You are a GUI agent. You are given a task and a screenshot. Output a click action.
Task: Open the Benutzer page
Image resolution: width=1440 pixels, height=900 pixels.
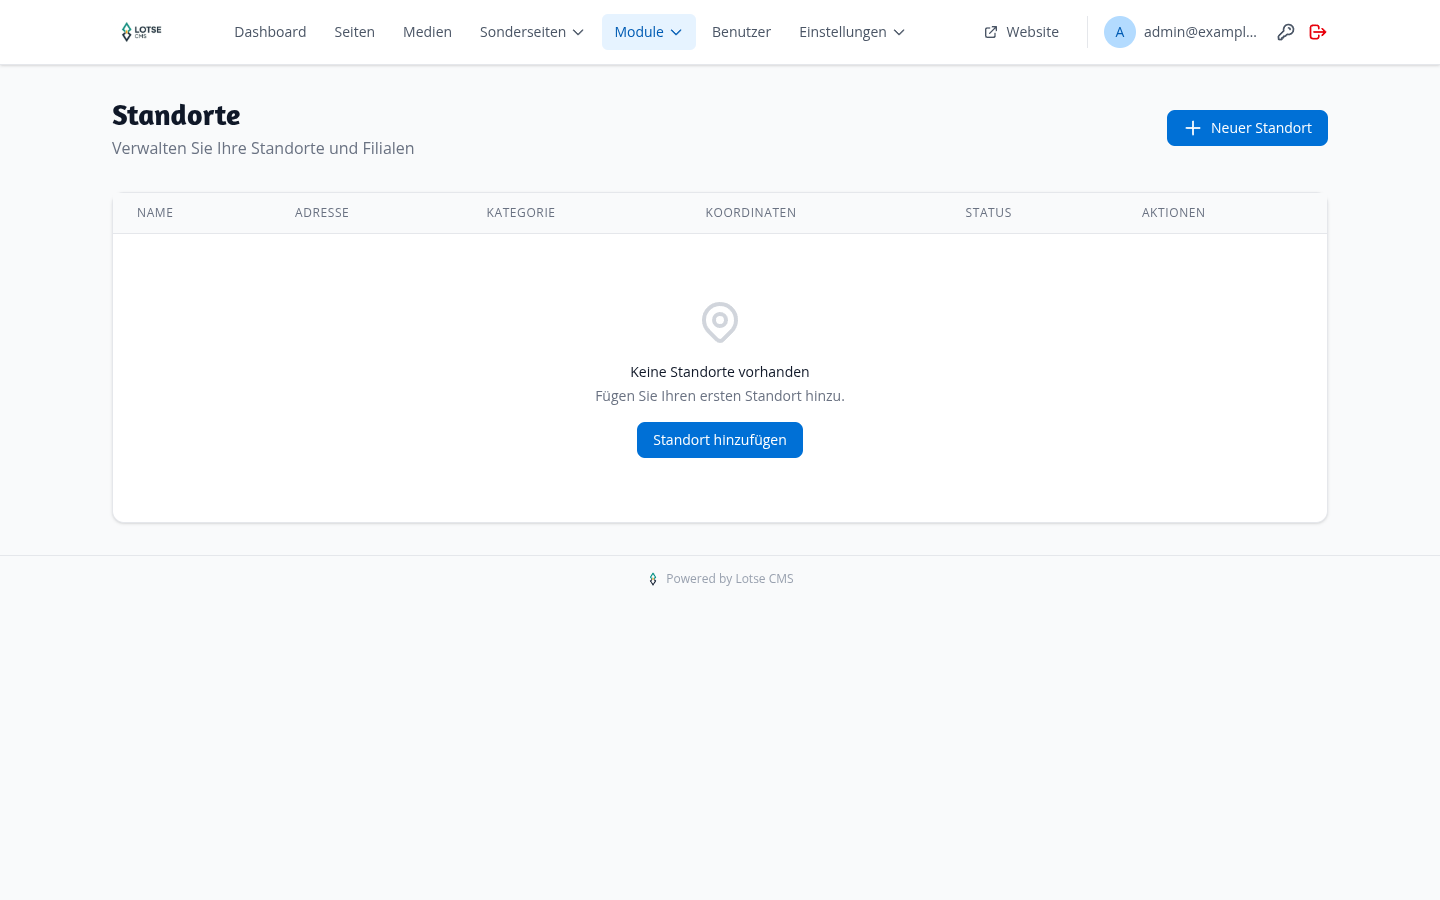(x=741, y=32)
